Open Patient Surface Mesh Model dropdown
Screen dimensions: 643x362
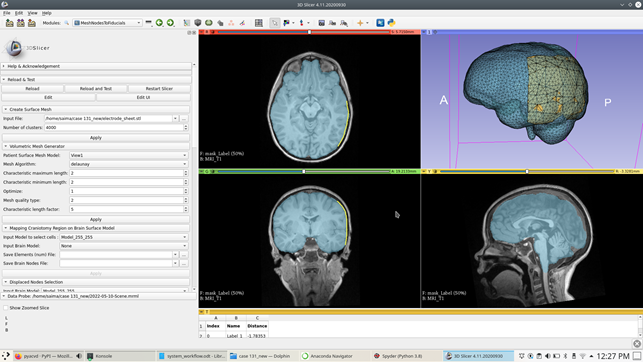[x=128, y=155]
